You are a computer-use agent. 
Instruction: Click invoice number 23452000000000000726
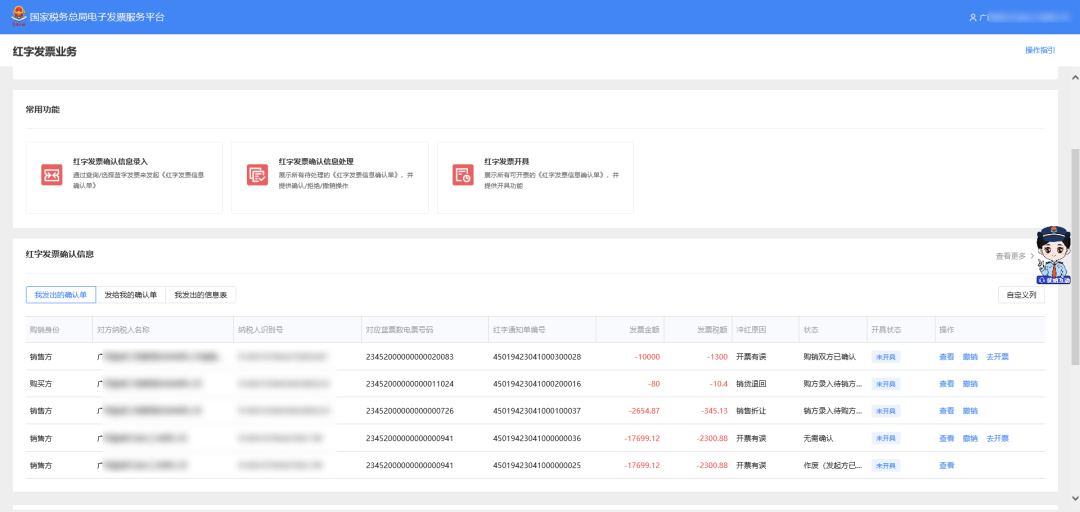[409, 411]
